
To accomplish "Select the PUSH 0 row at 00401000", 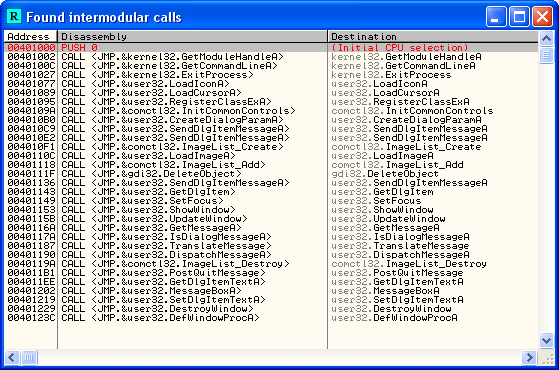I will coord(271,47).
